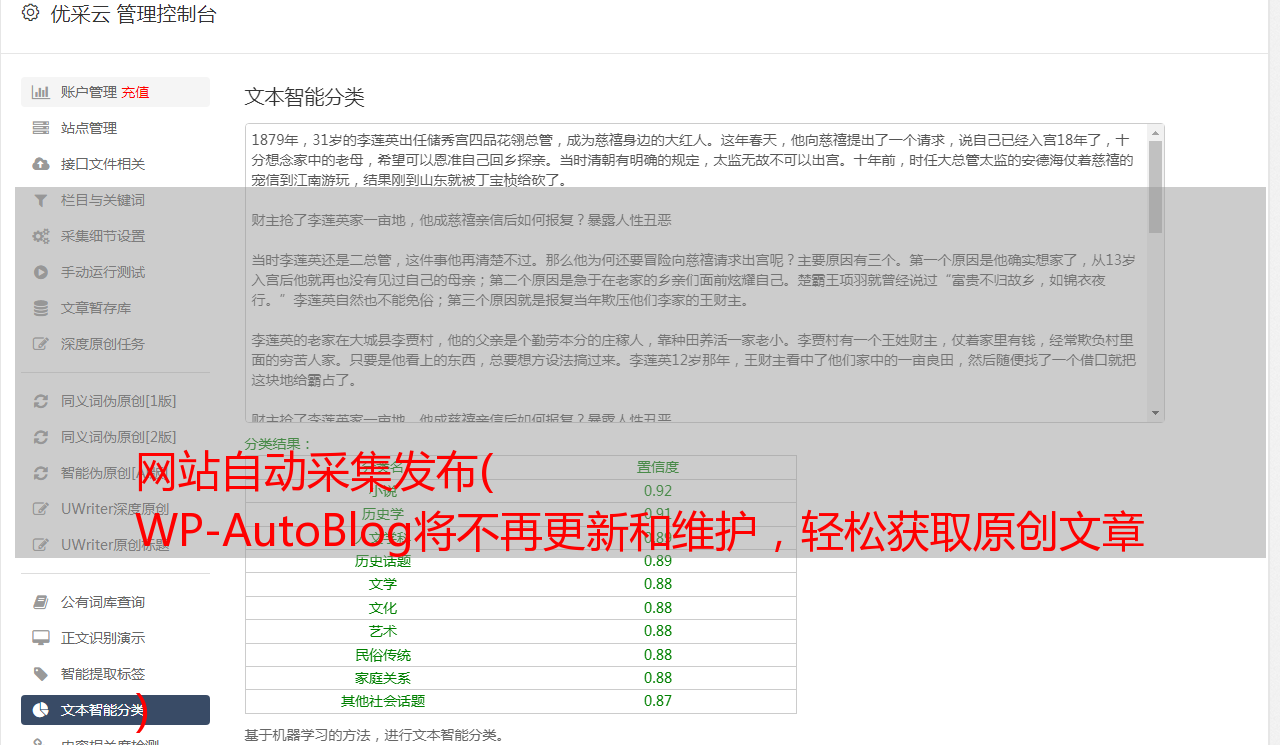Click the 分类结果 label

tap(279, 444)
